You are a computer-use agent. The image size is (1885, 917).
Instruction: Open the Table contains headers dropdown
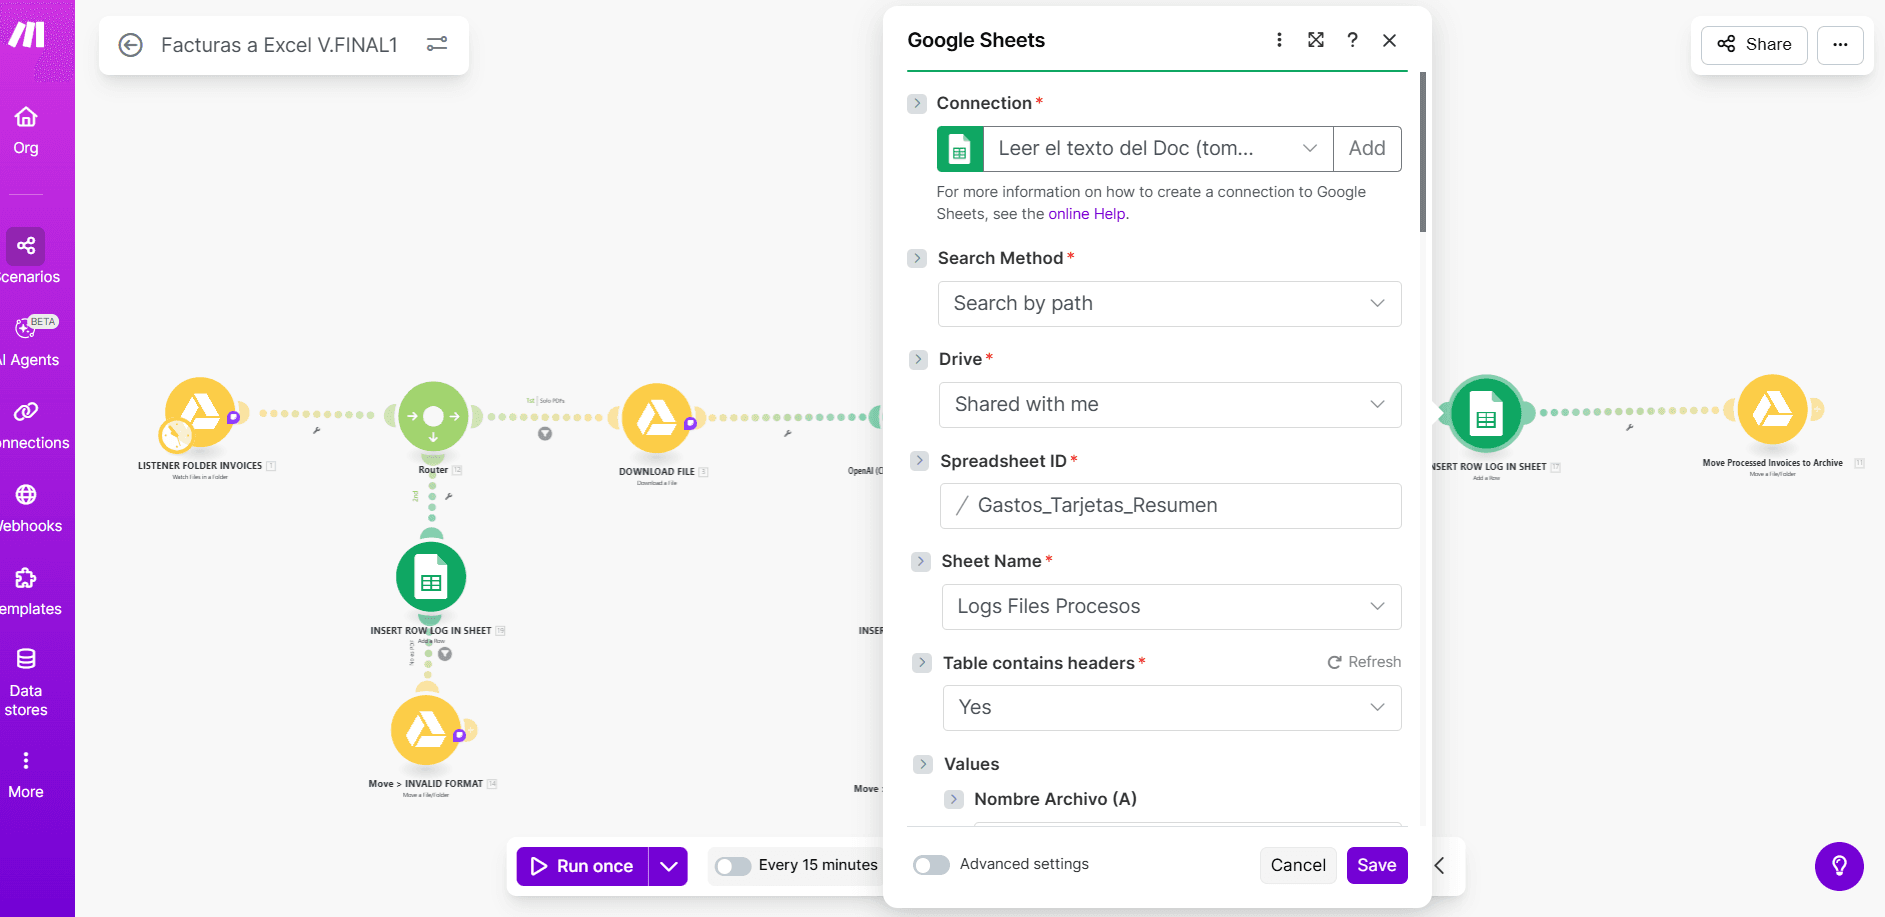1171,708
